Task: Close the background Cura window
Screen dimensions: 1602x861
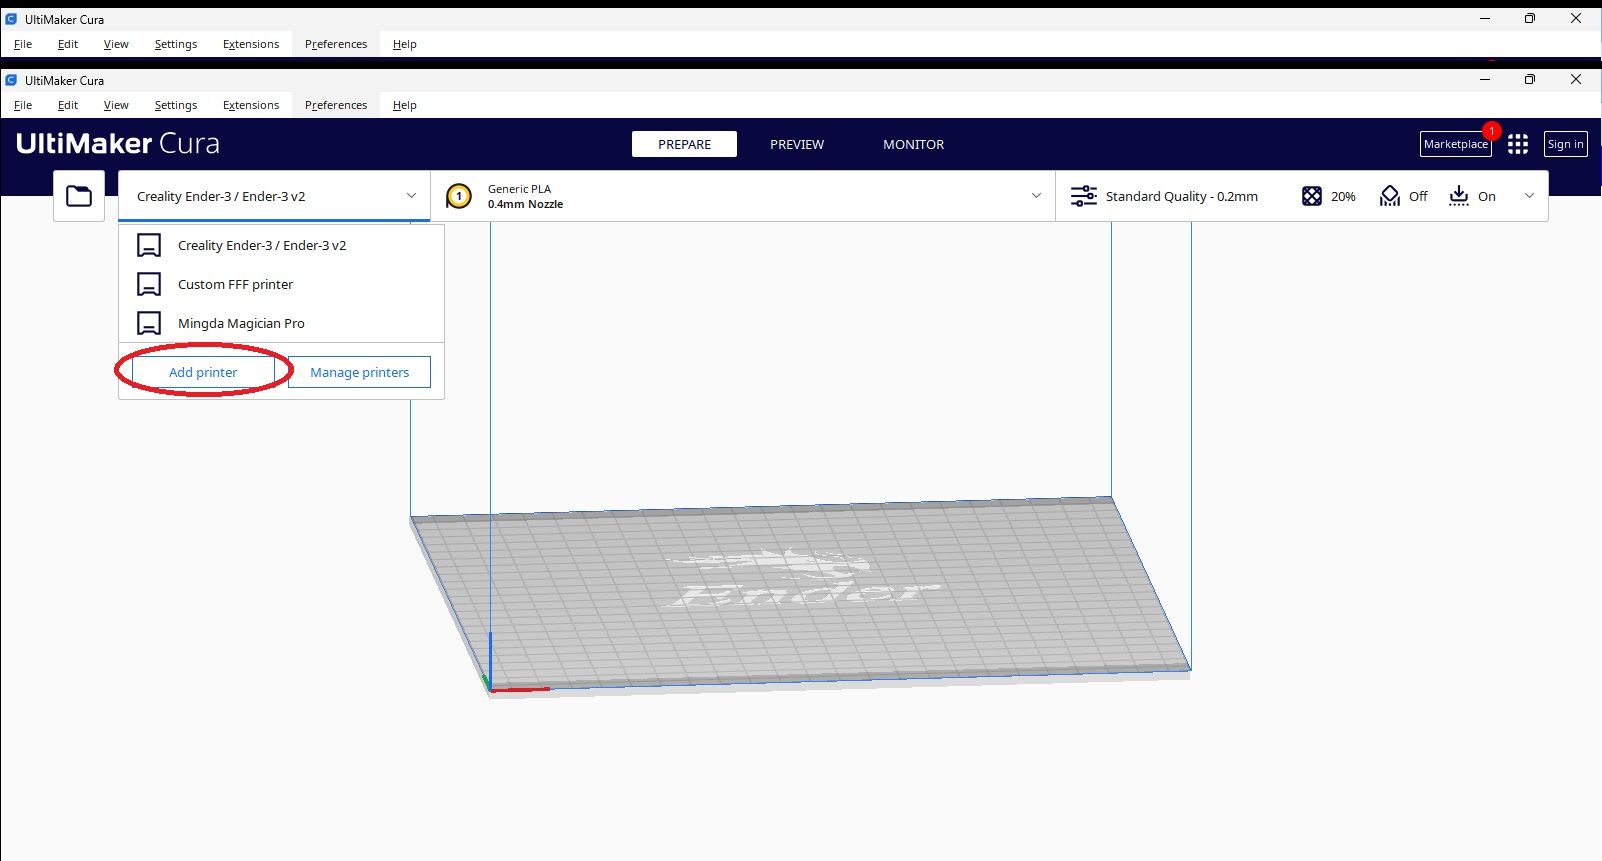Action: click(x=1576, y=18)
